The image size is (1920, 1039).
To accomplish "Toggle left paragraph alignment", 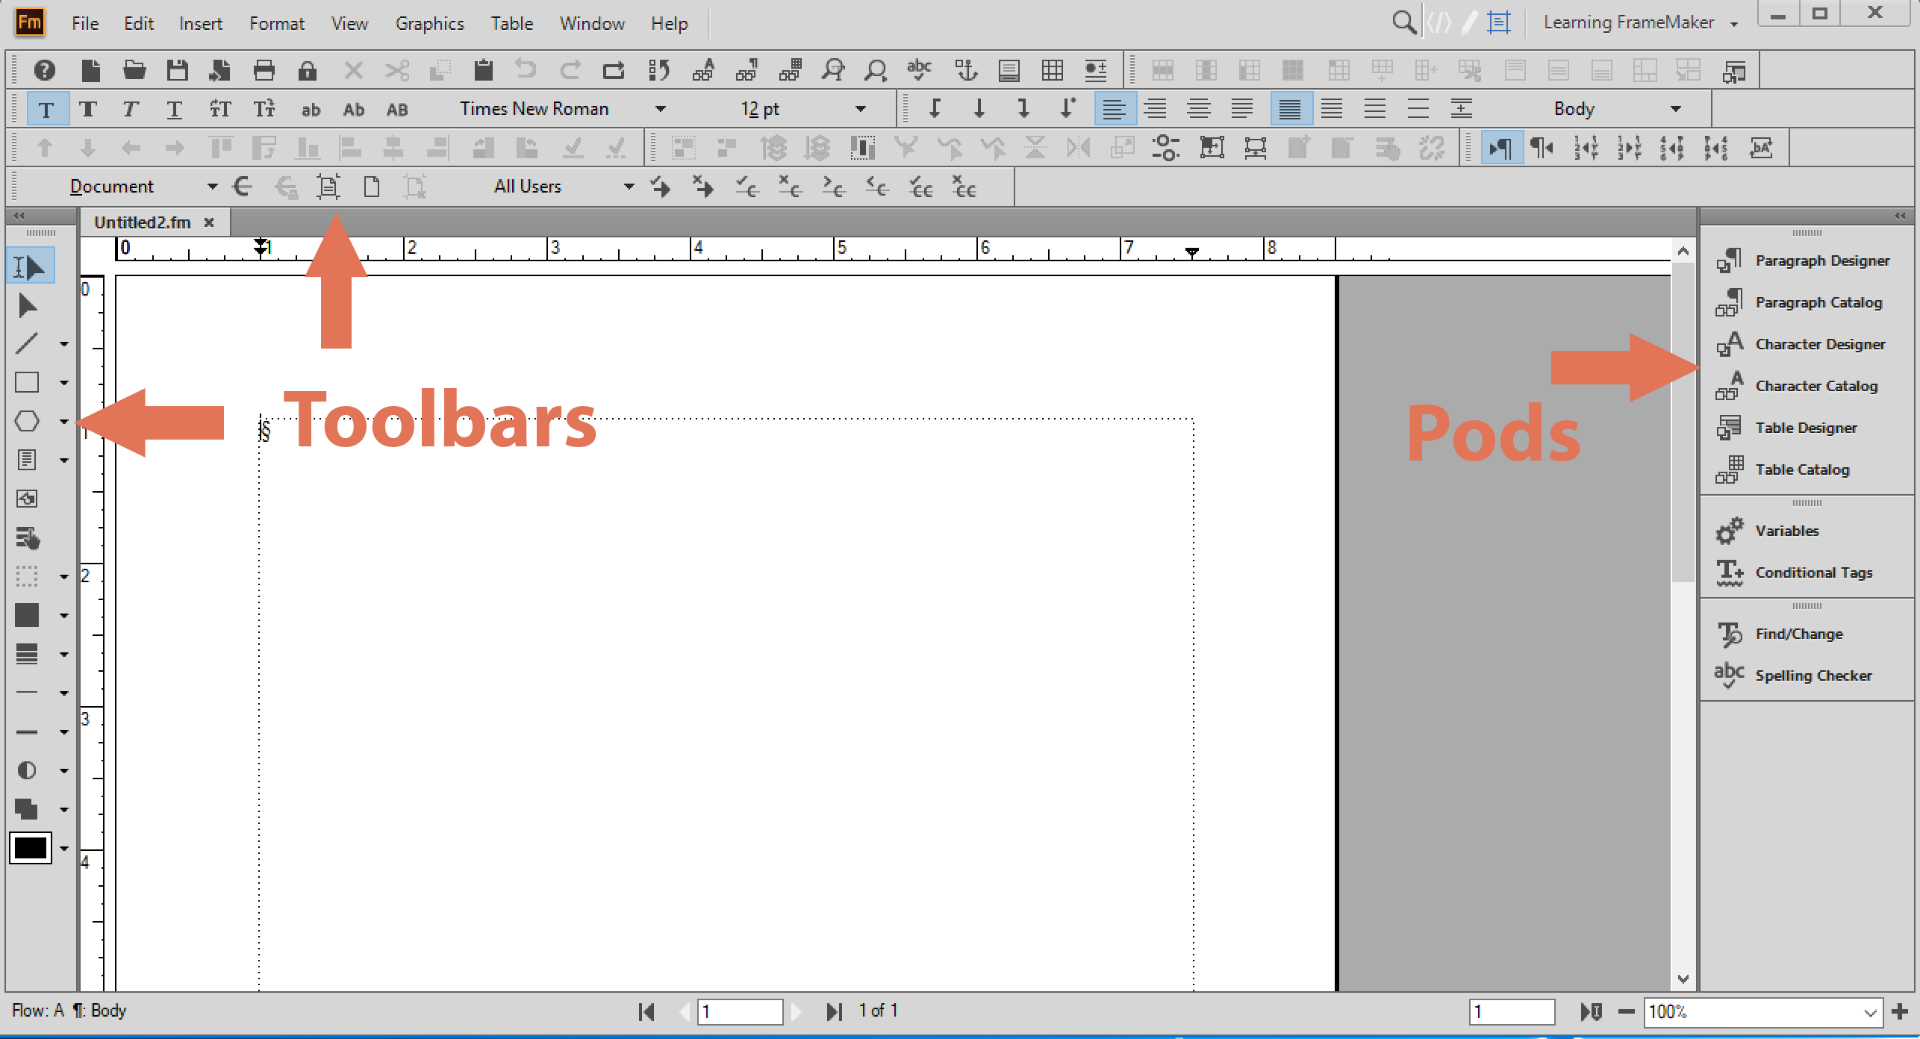I will pyautogui.click(x=1113, y=109).
